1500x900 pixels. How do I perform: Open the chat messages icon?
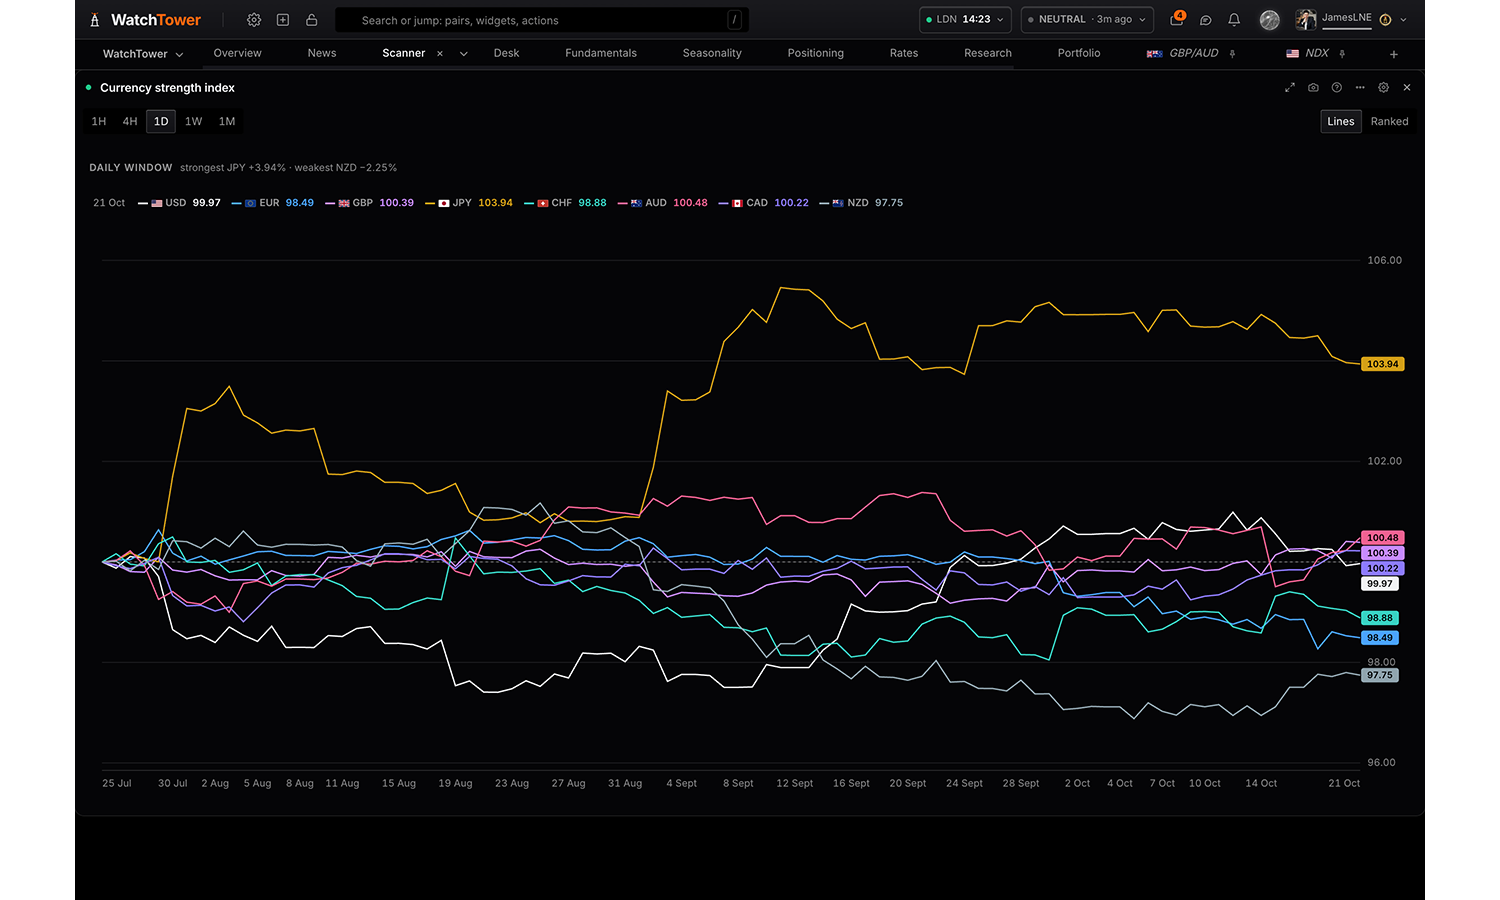tap(1206, 20)
